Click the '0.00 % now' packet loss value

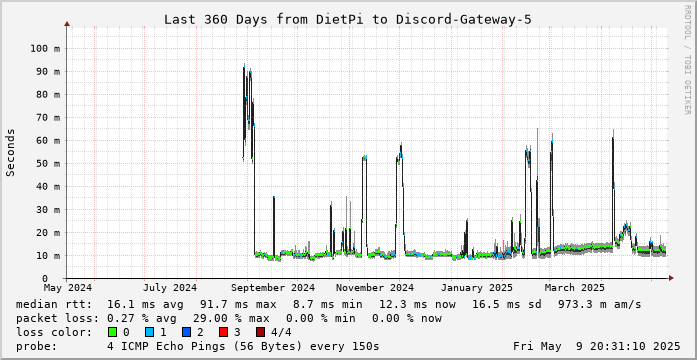407,318
